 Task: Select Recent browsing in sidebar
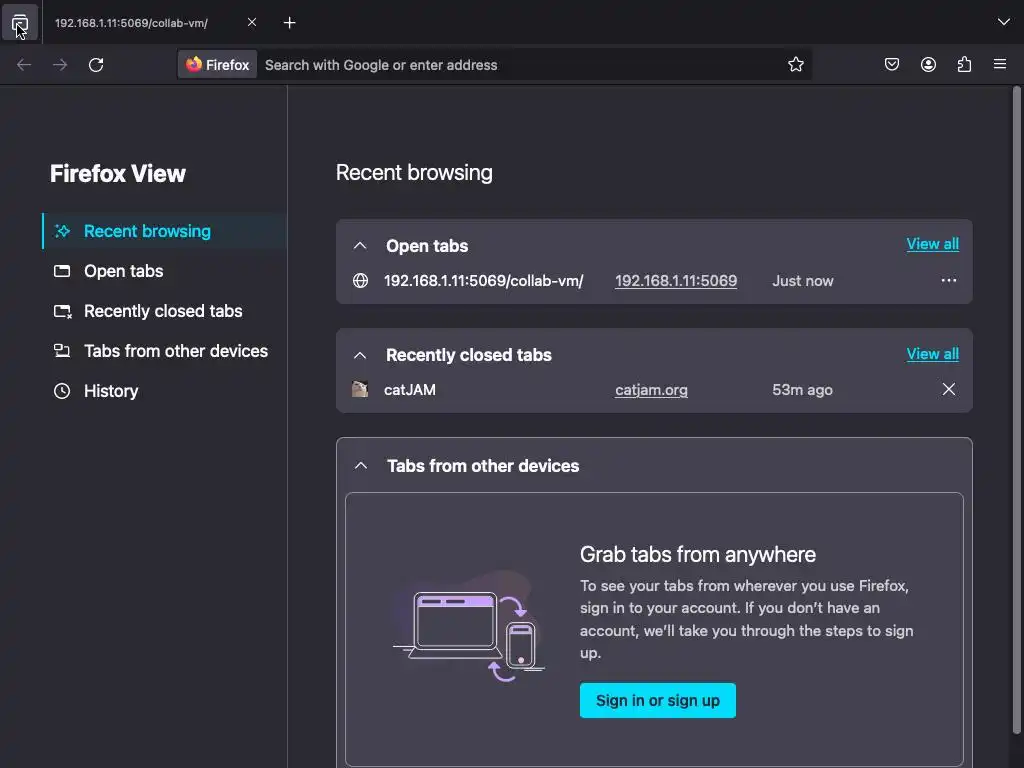165,231
